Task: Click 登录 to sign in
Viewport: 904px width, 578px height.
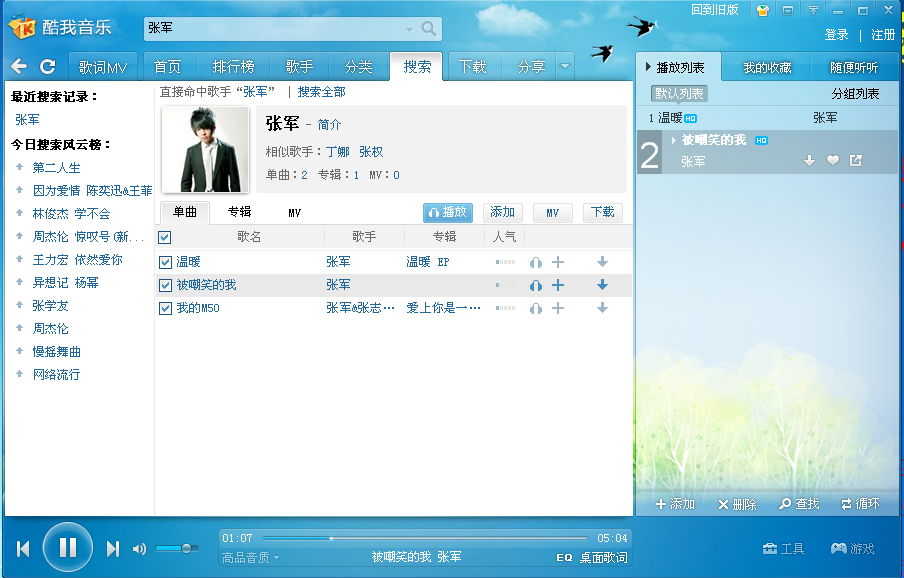Action: (x=836, y=35)
